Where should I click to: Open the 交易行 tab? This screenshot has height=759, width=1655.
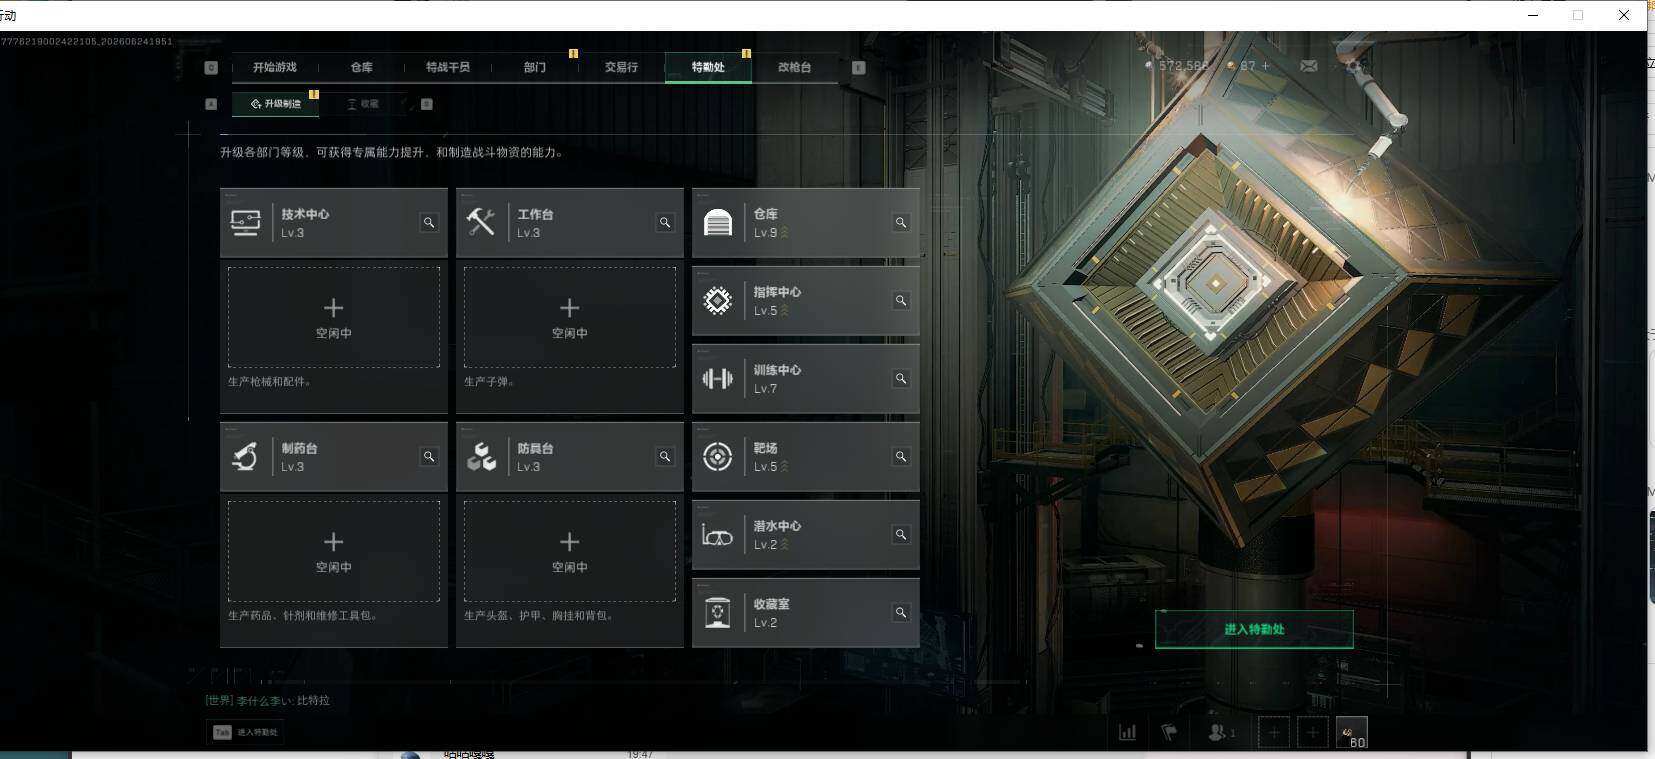(621, 67)
